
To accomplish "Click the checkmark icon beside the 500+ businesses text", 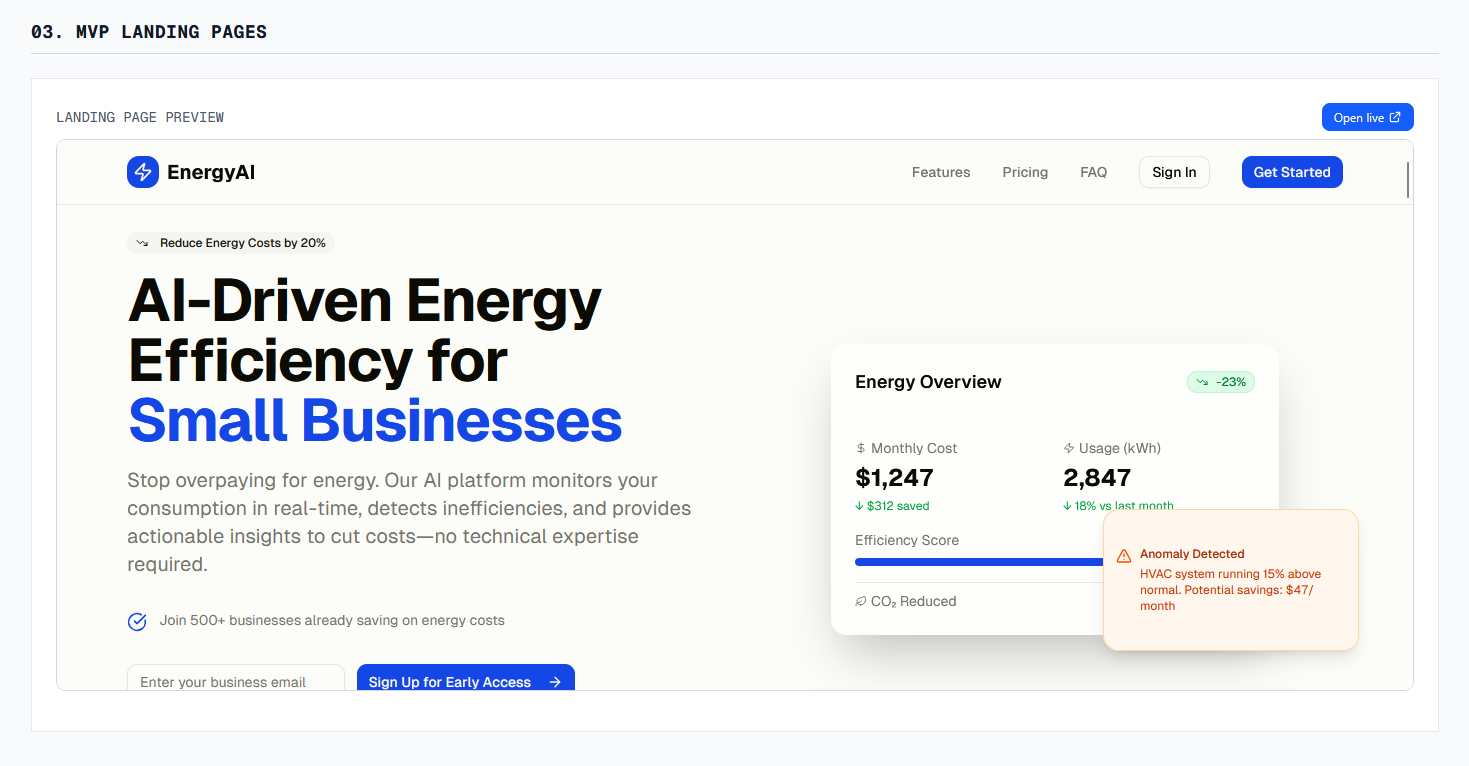I will coord(137,621).
